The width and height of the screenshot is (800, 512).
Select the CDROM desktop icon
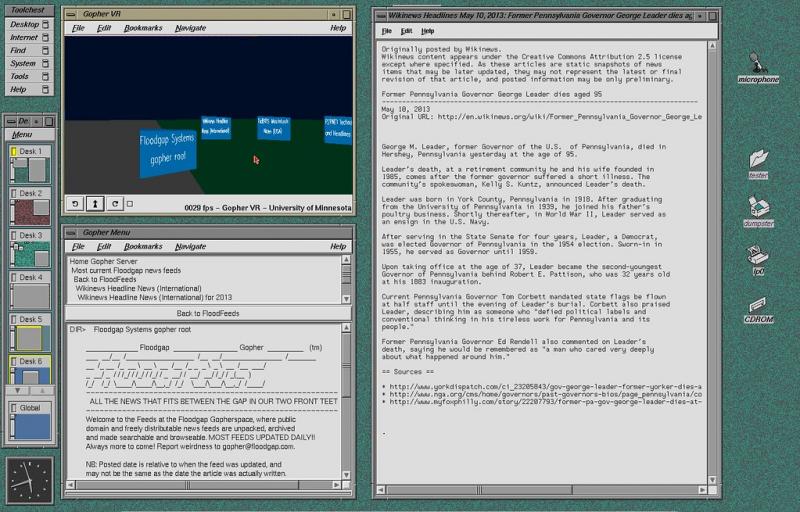758,310
